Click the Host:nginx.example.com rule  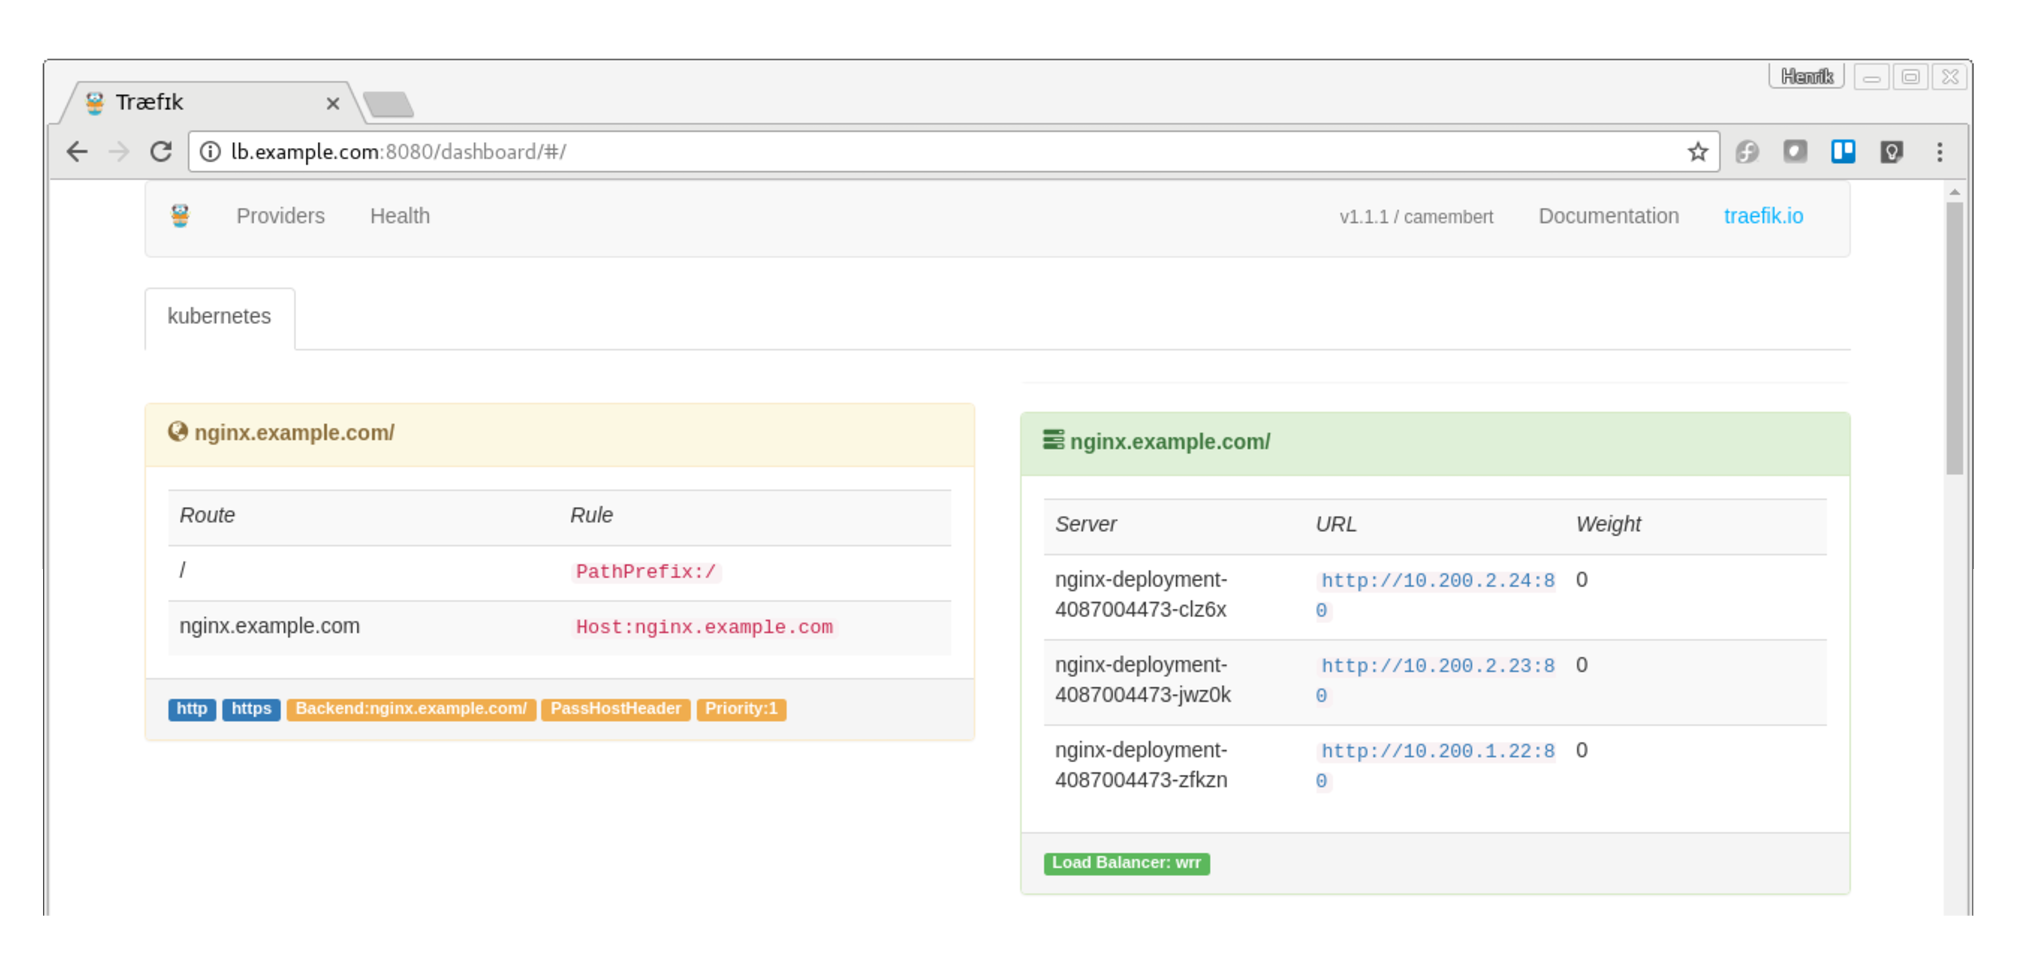tap(704, 627)
